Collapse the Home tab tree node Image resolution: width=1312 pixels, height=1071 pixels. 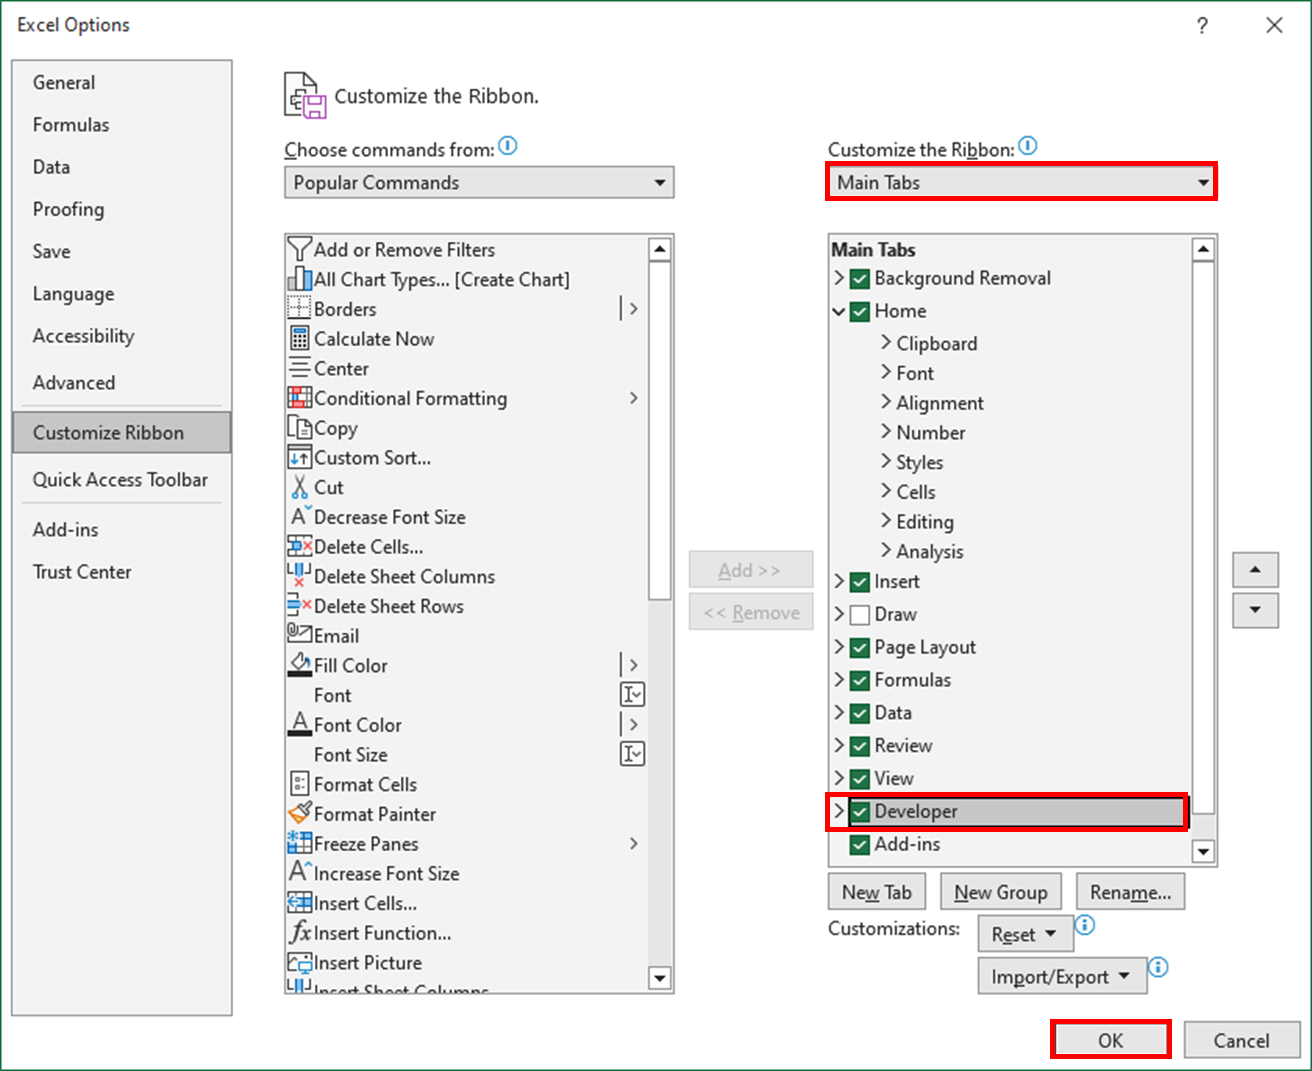[x=839, y=311]
